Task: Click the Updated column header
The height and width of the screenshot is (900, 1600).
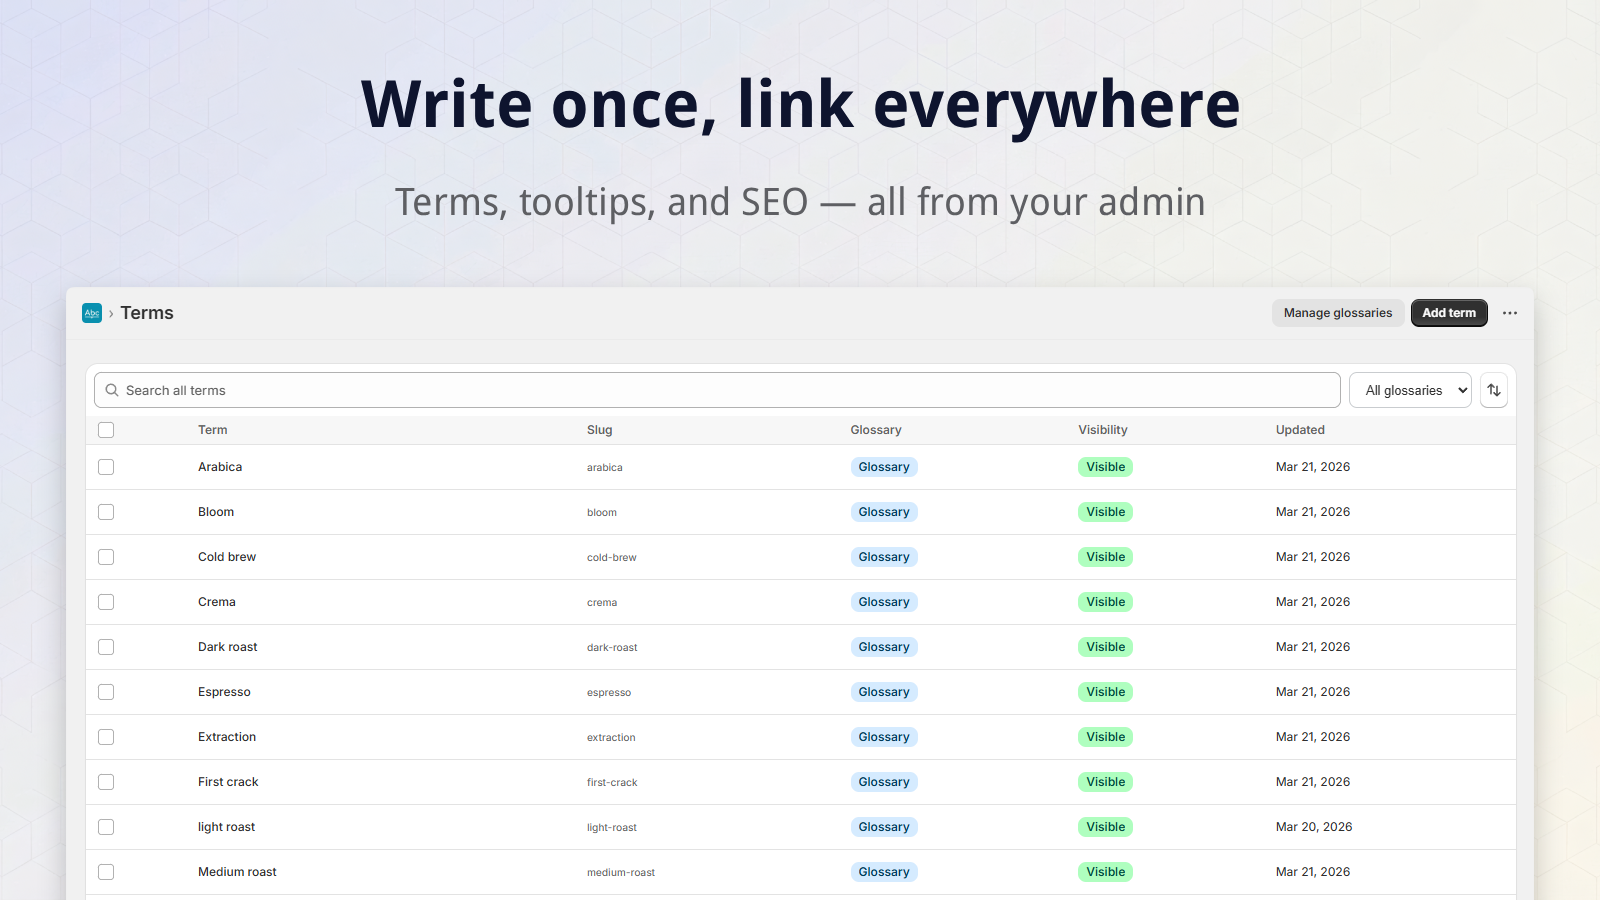Action: (x=1300, y=430)
